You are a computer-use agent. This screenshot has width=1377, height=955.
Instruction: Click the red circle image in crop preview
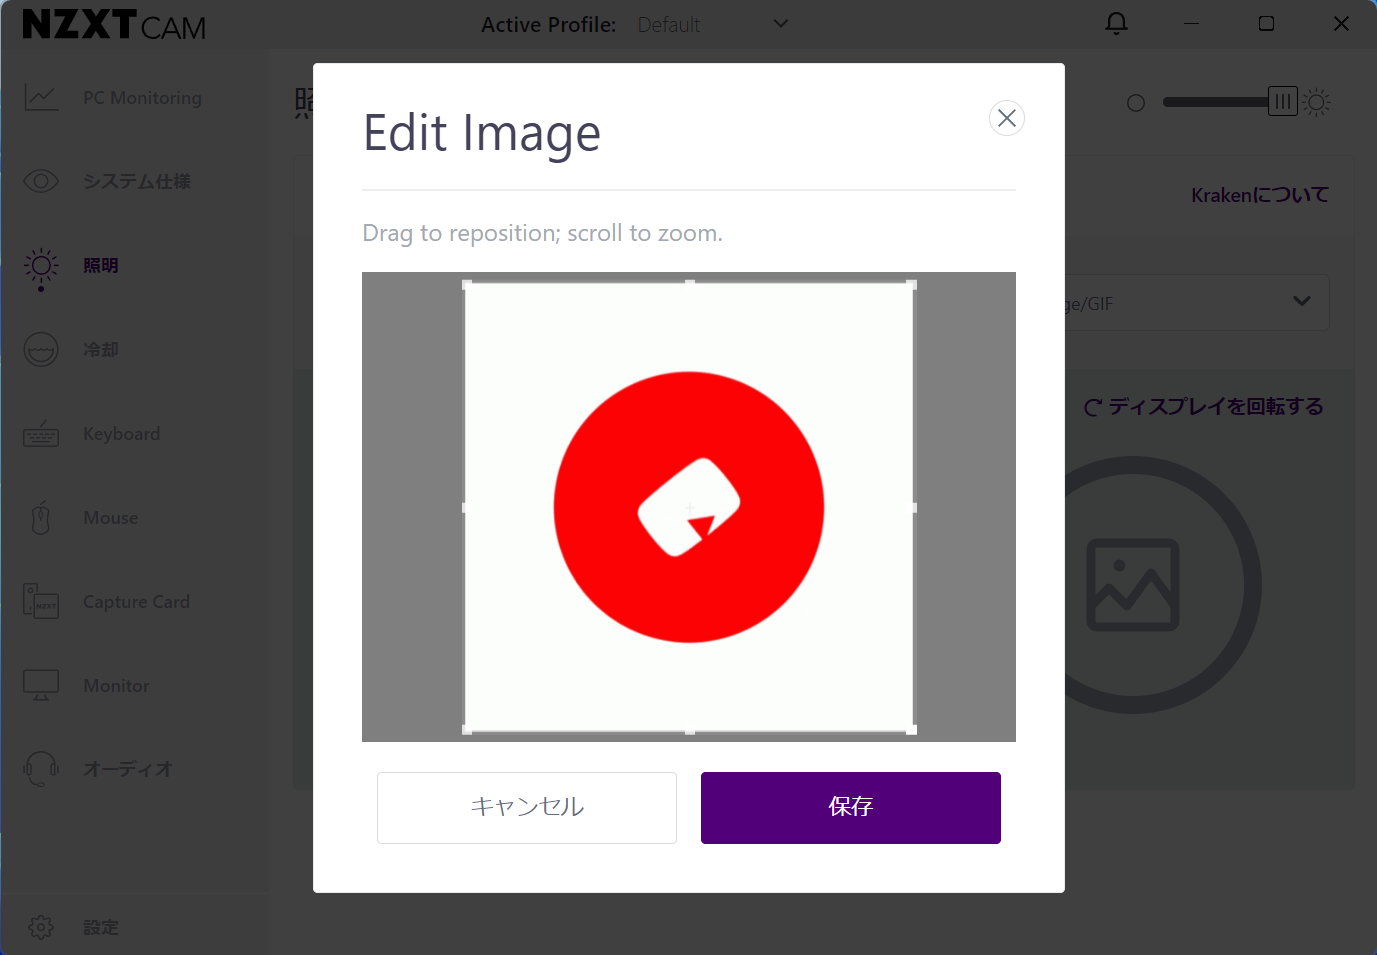click(x=689, y=507)
